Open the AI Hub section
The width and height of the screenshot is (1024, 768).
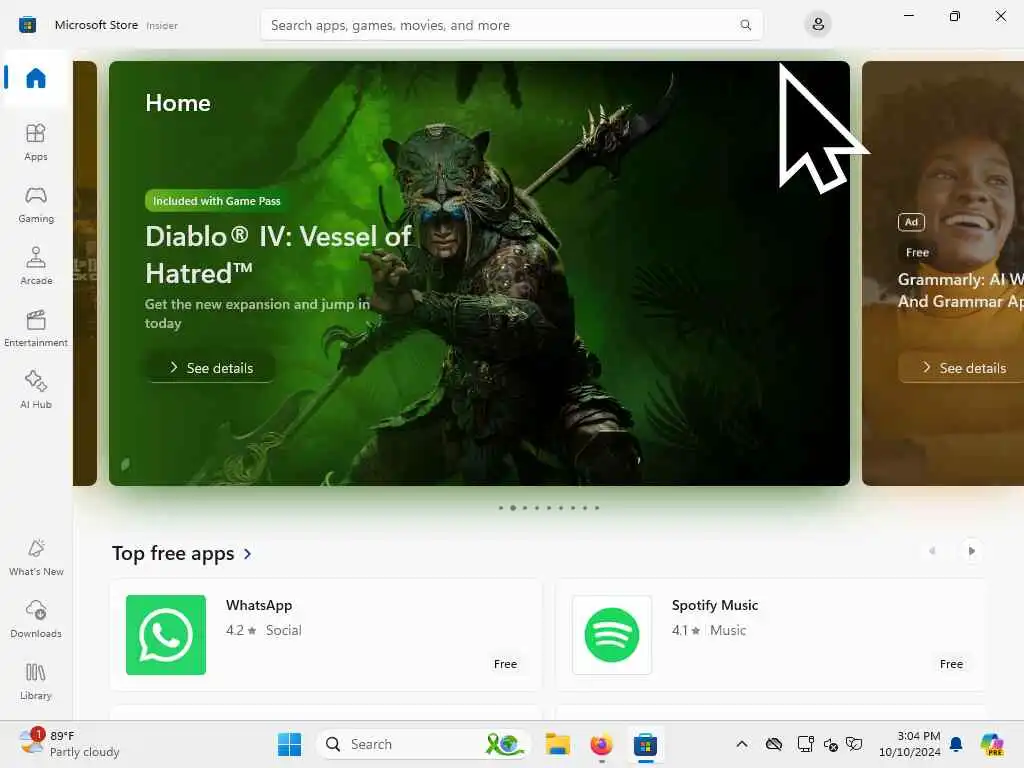(x=36, y=391)
